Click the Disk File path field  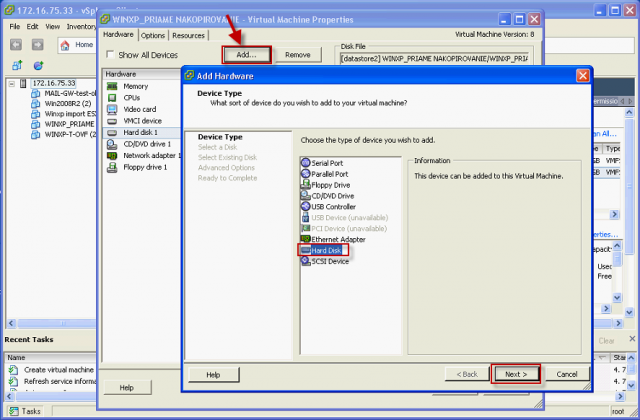coord(434,59)
